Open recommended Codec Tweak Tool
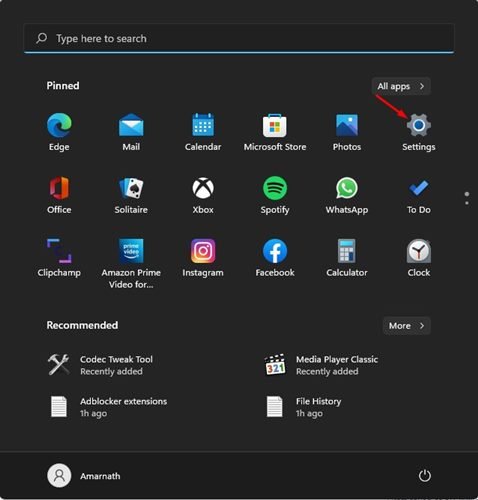 click(100, 365)
